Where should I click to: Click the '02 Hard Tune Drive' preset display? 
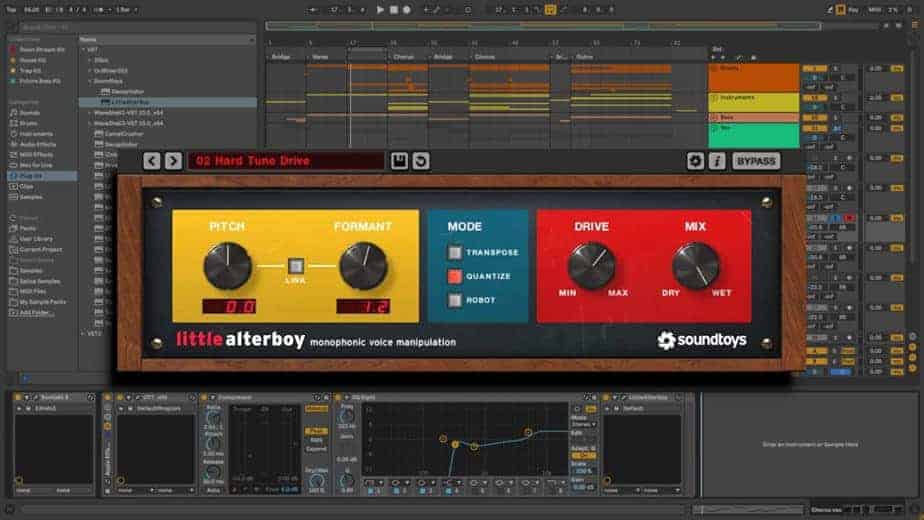[286, 161]
